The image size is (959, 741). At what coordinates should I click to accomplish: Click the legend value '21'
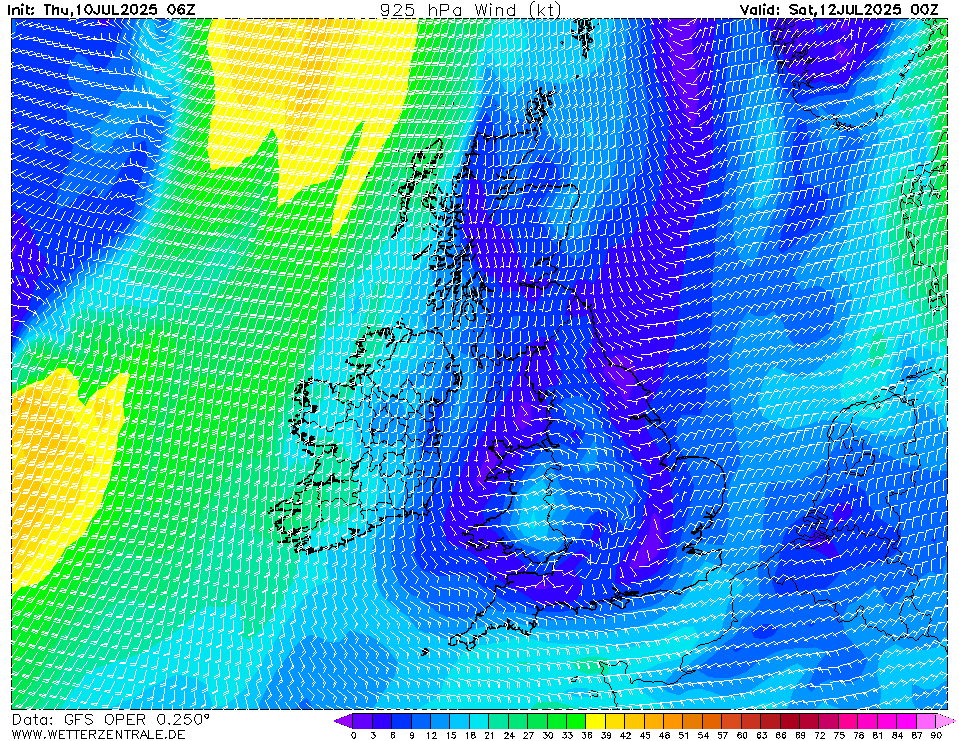(x=489, y=735)
